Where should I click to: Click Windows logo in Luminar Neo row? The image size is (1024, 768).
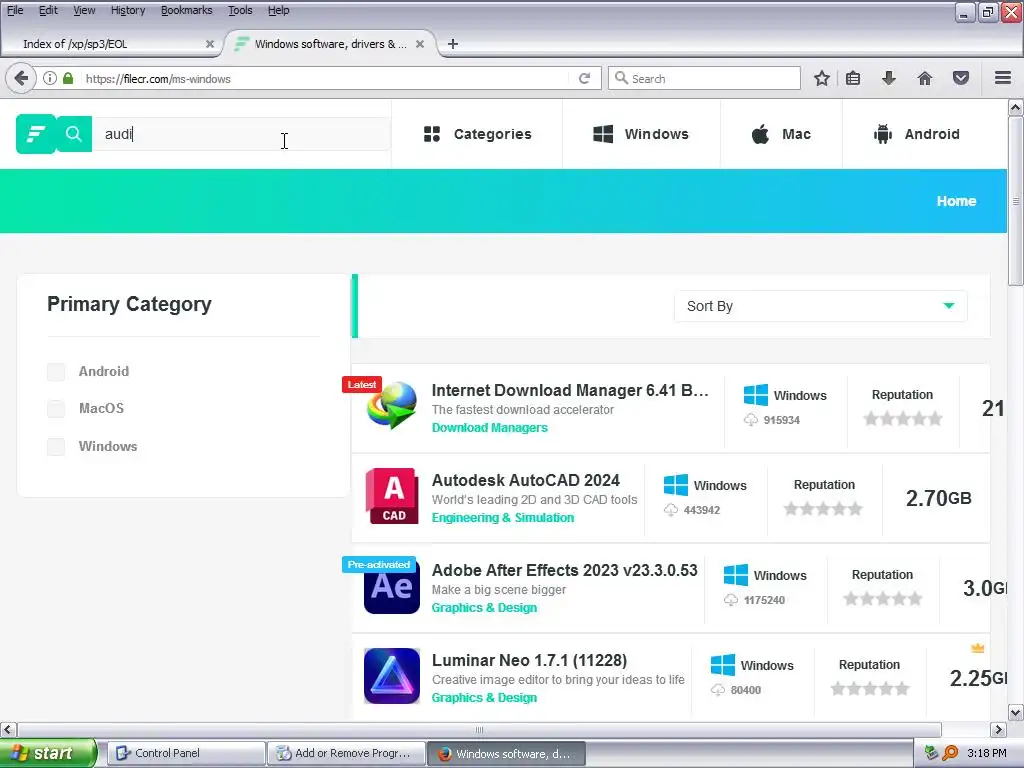pyautogui.click(x=722, y=665)
